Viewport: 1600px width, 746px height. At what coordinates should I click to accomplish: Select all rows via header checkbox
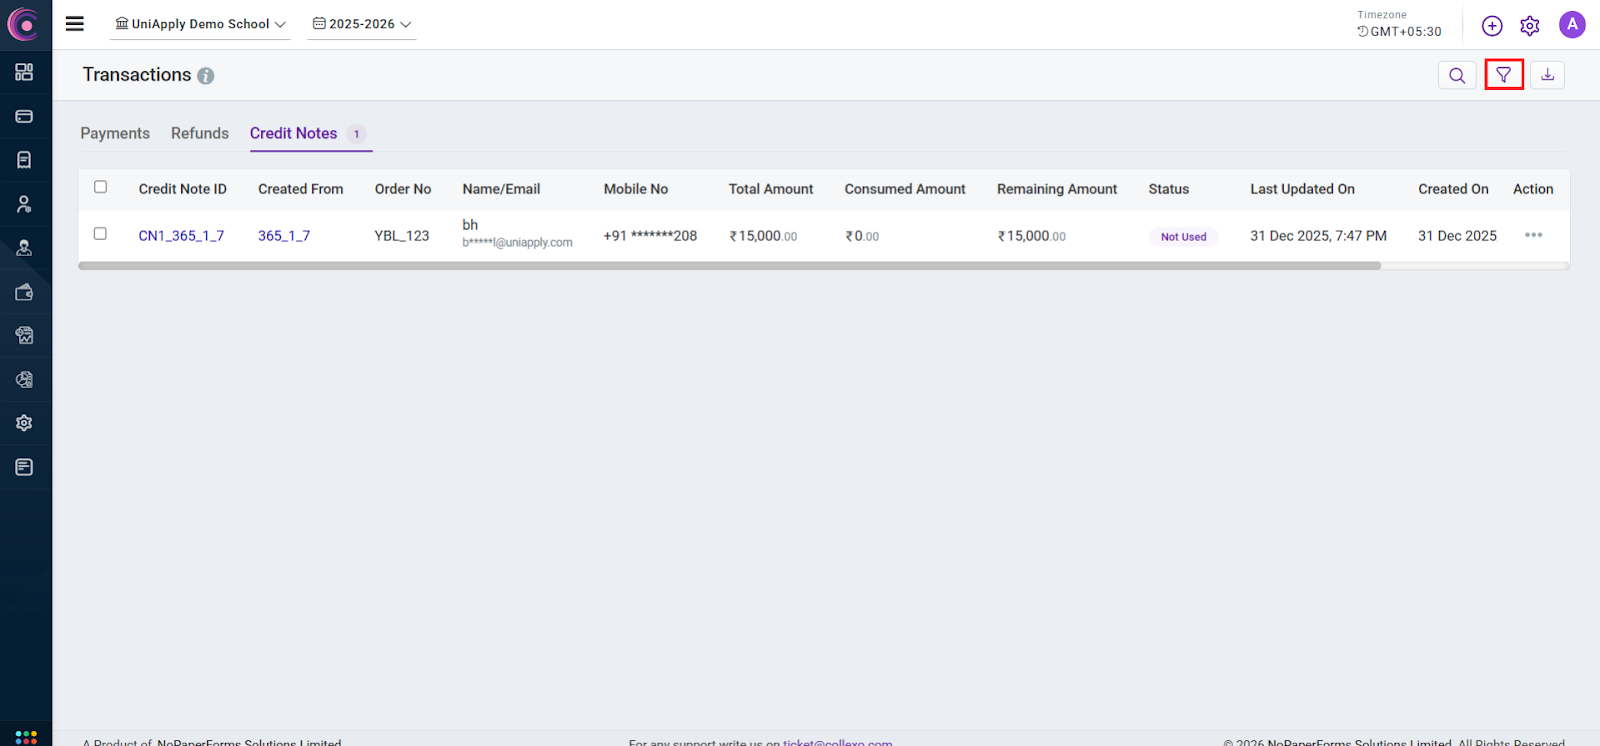coord(100,187)
